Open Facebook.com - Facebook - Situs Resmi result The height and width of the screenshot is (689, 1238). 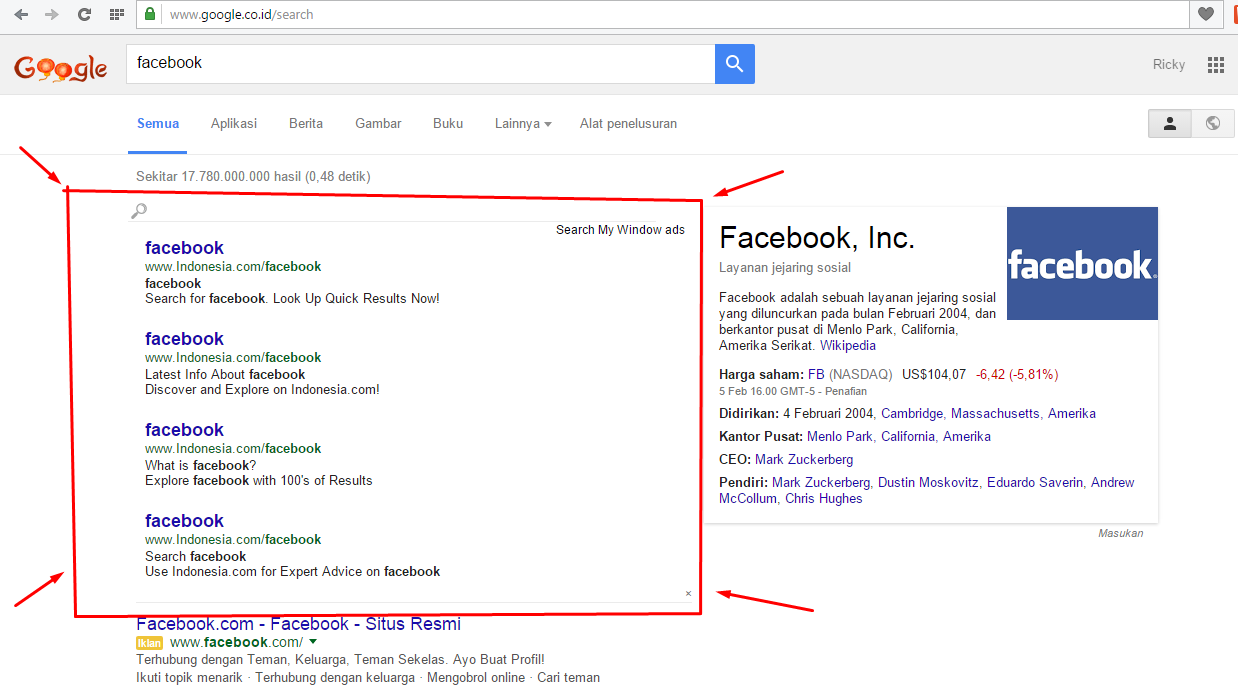[x=298, y=624]
